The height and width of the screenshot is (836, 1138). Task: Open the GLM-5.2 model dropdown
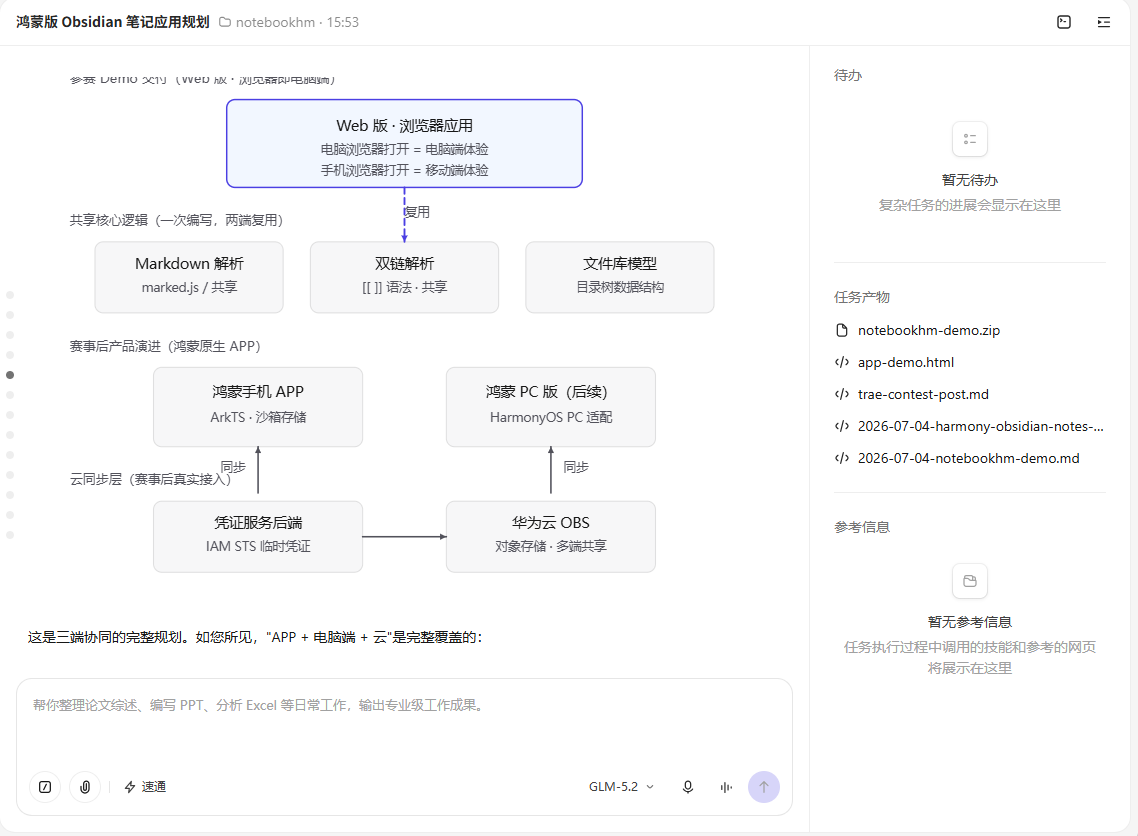[x=621, y=787]
